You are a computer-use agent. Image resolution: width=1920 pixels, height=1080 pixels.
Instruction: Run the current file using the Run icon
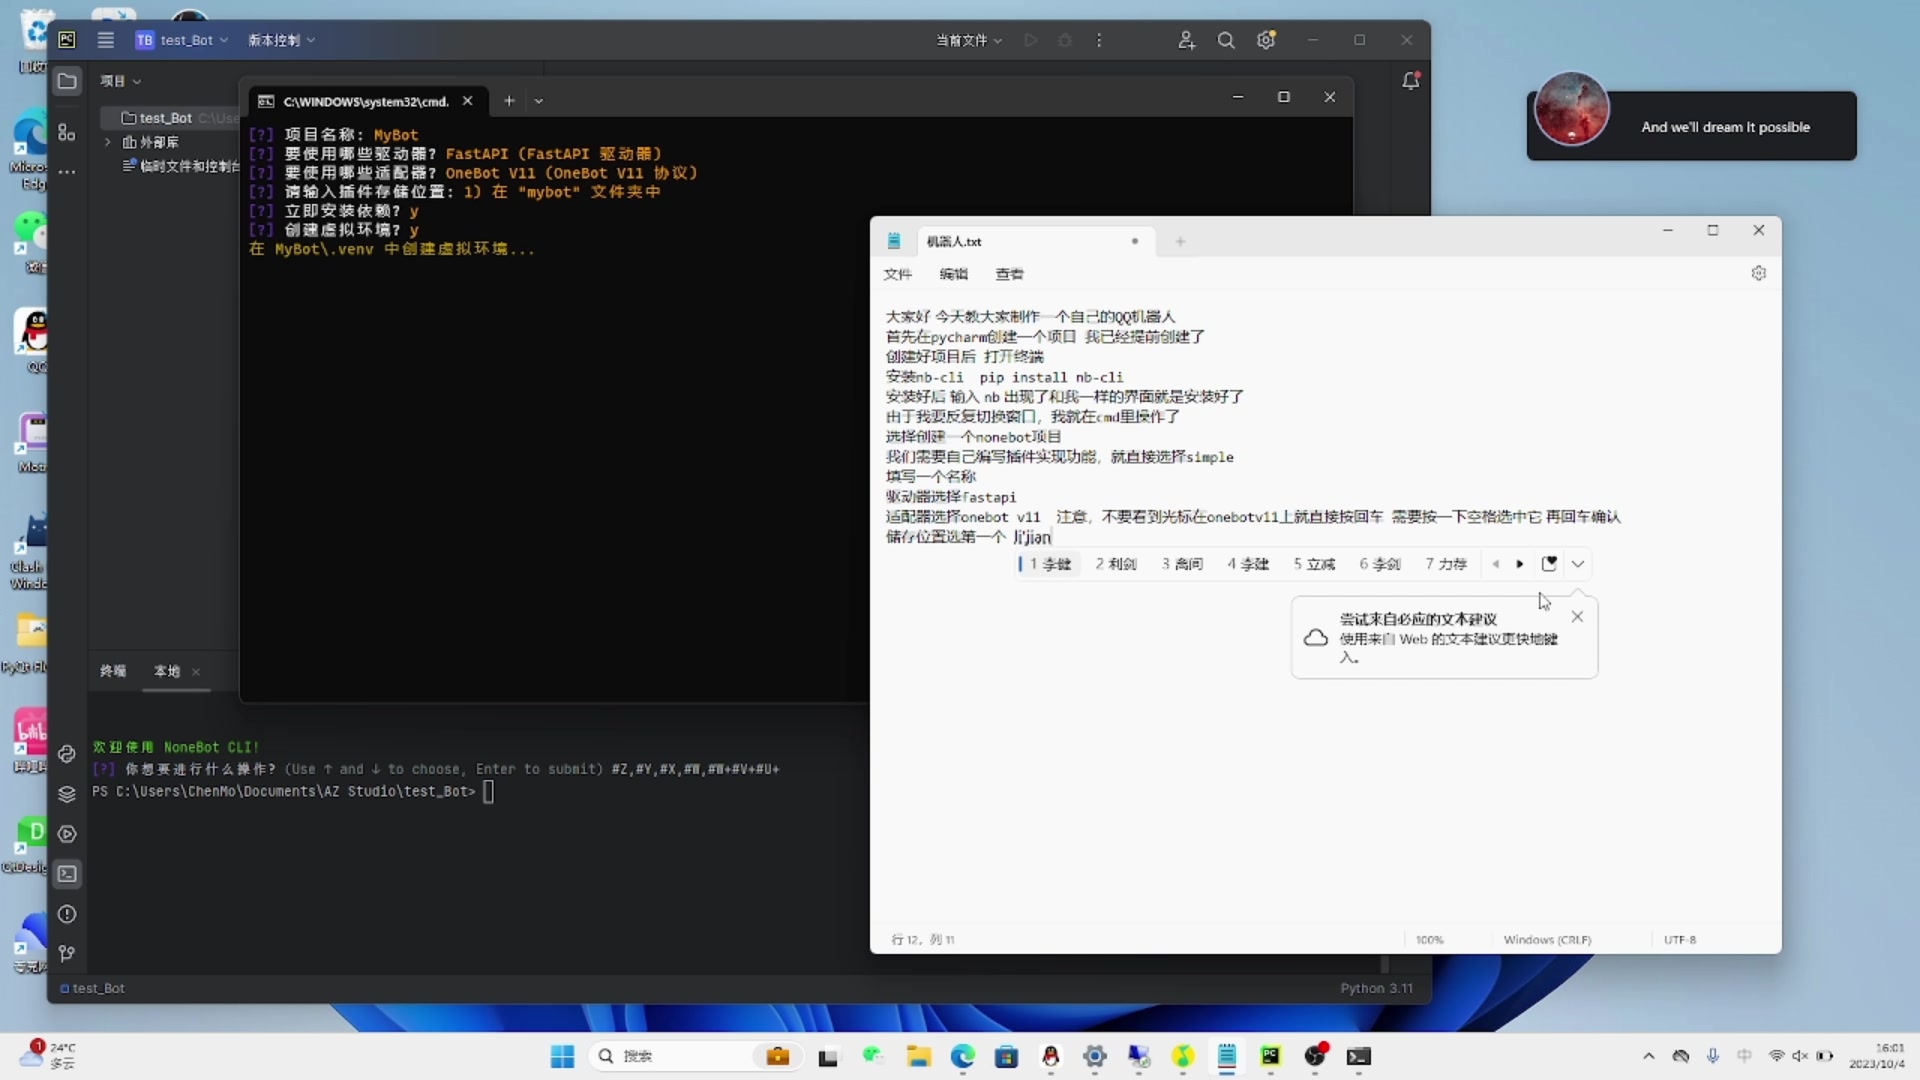point(1031,40)
